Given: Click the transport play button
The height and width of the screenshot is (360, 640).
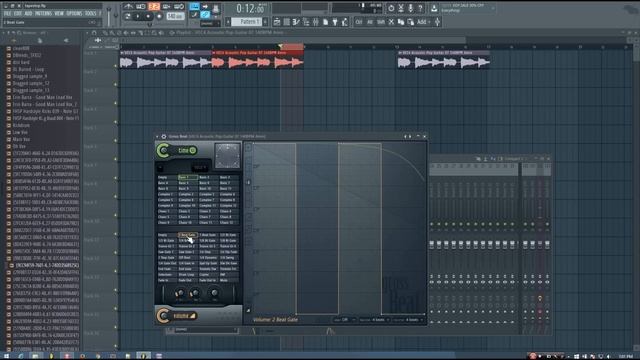Looking at the screenshot, I should 138,16.
